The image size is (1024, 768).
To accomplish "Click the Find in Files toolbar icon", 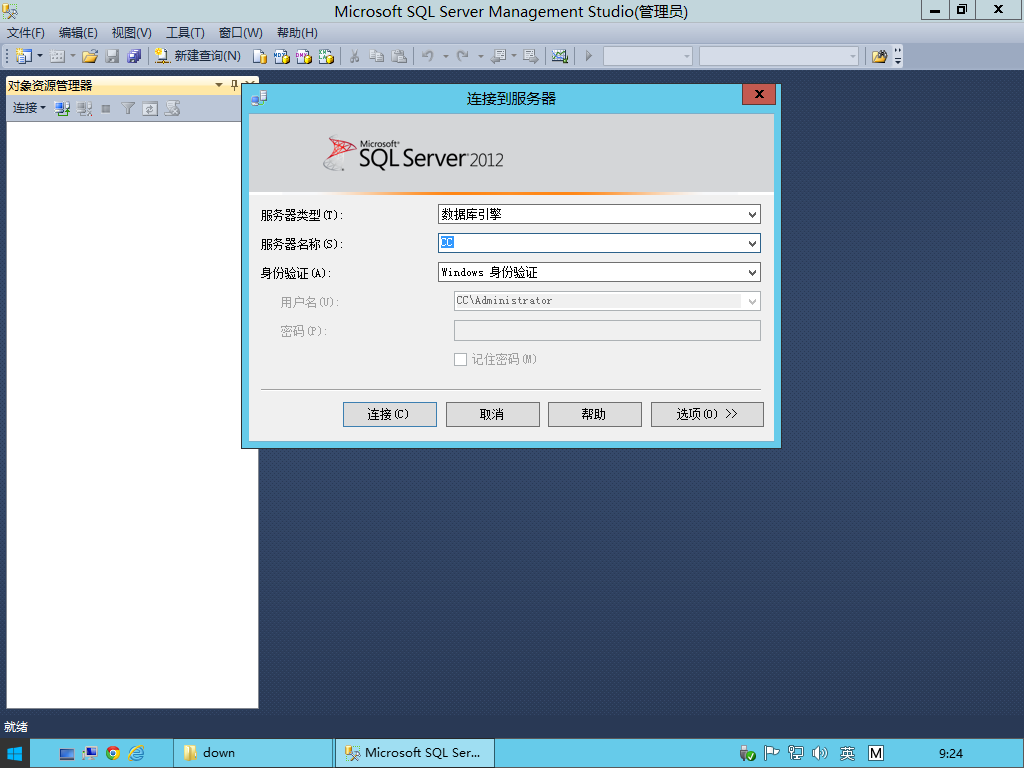I will (x=880, y=56).
